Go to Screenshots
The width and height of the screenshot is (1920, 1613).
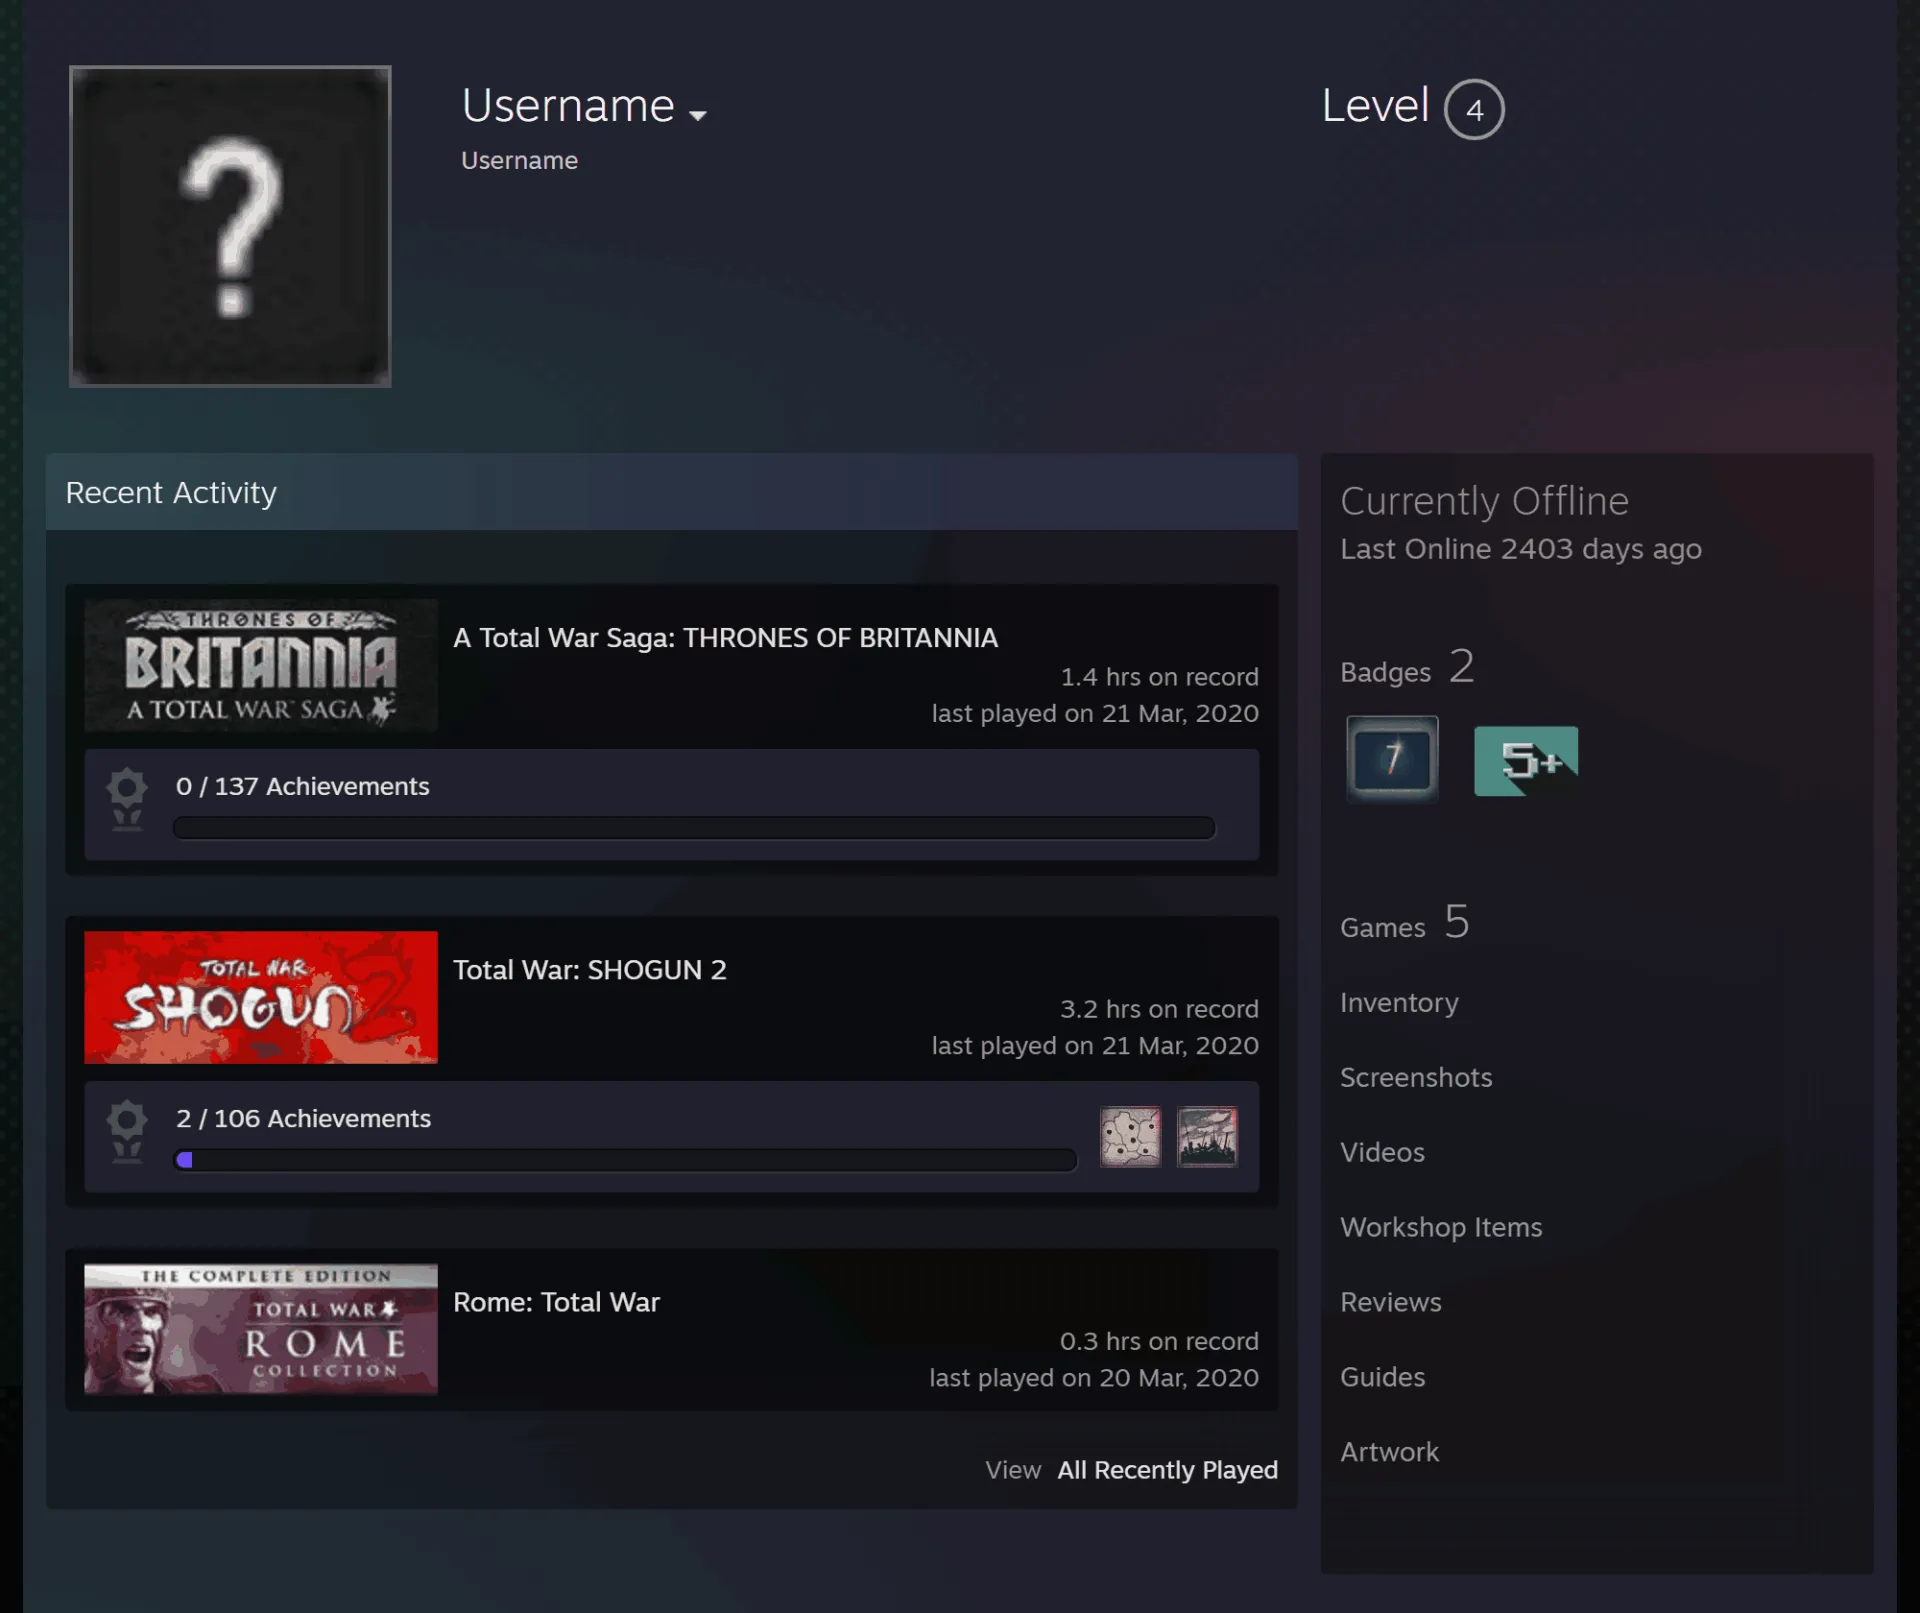pyautogui.click(x=1416, y=1077)
